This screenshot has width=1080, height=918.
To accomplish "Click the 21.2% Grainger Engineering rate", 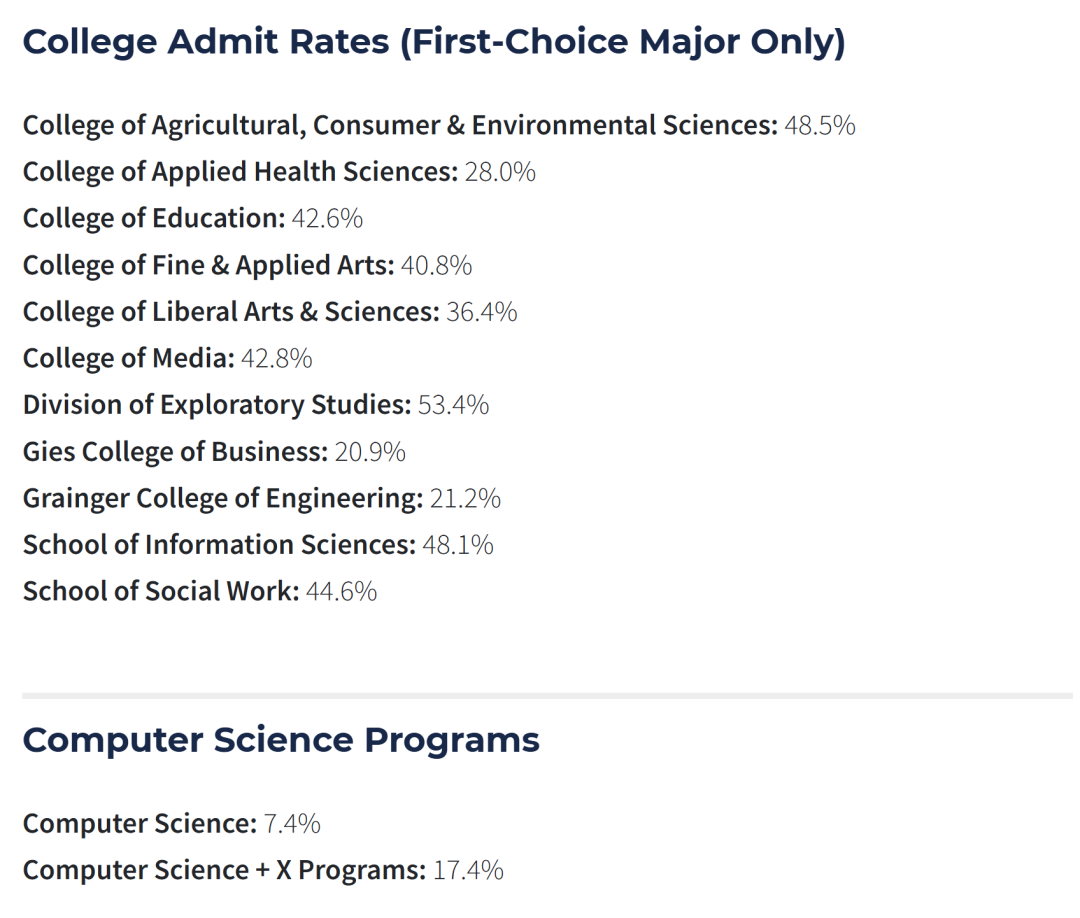I will [x=465, y=498].
